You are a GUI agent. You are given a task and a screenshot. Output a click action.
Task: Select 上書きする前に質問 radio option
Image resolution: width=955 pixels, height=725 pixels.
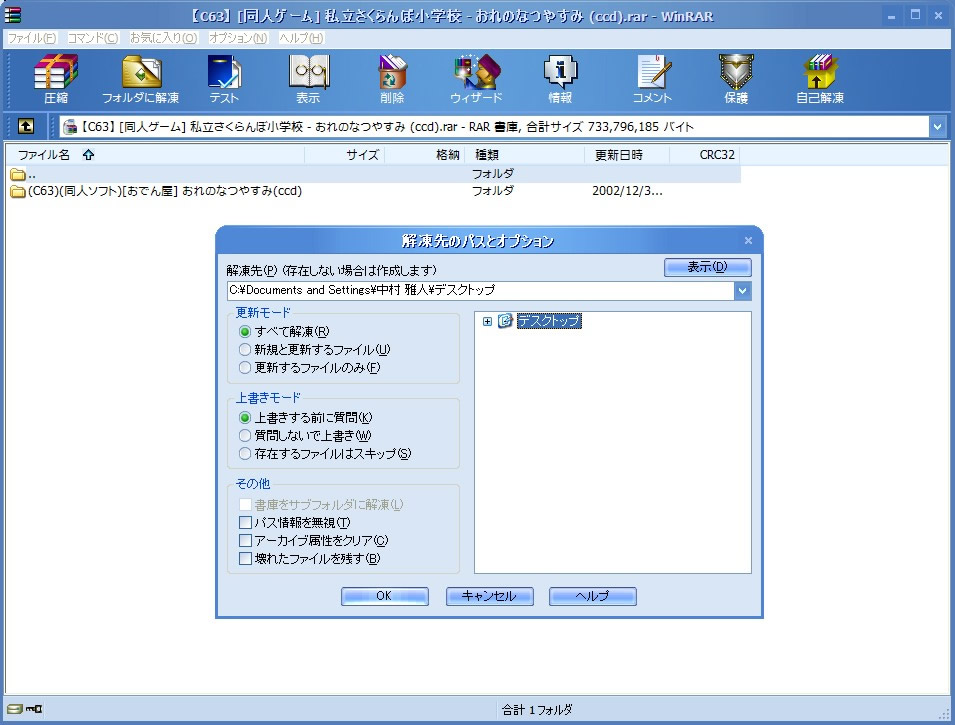pyautogui.click(x=245, y=418)
